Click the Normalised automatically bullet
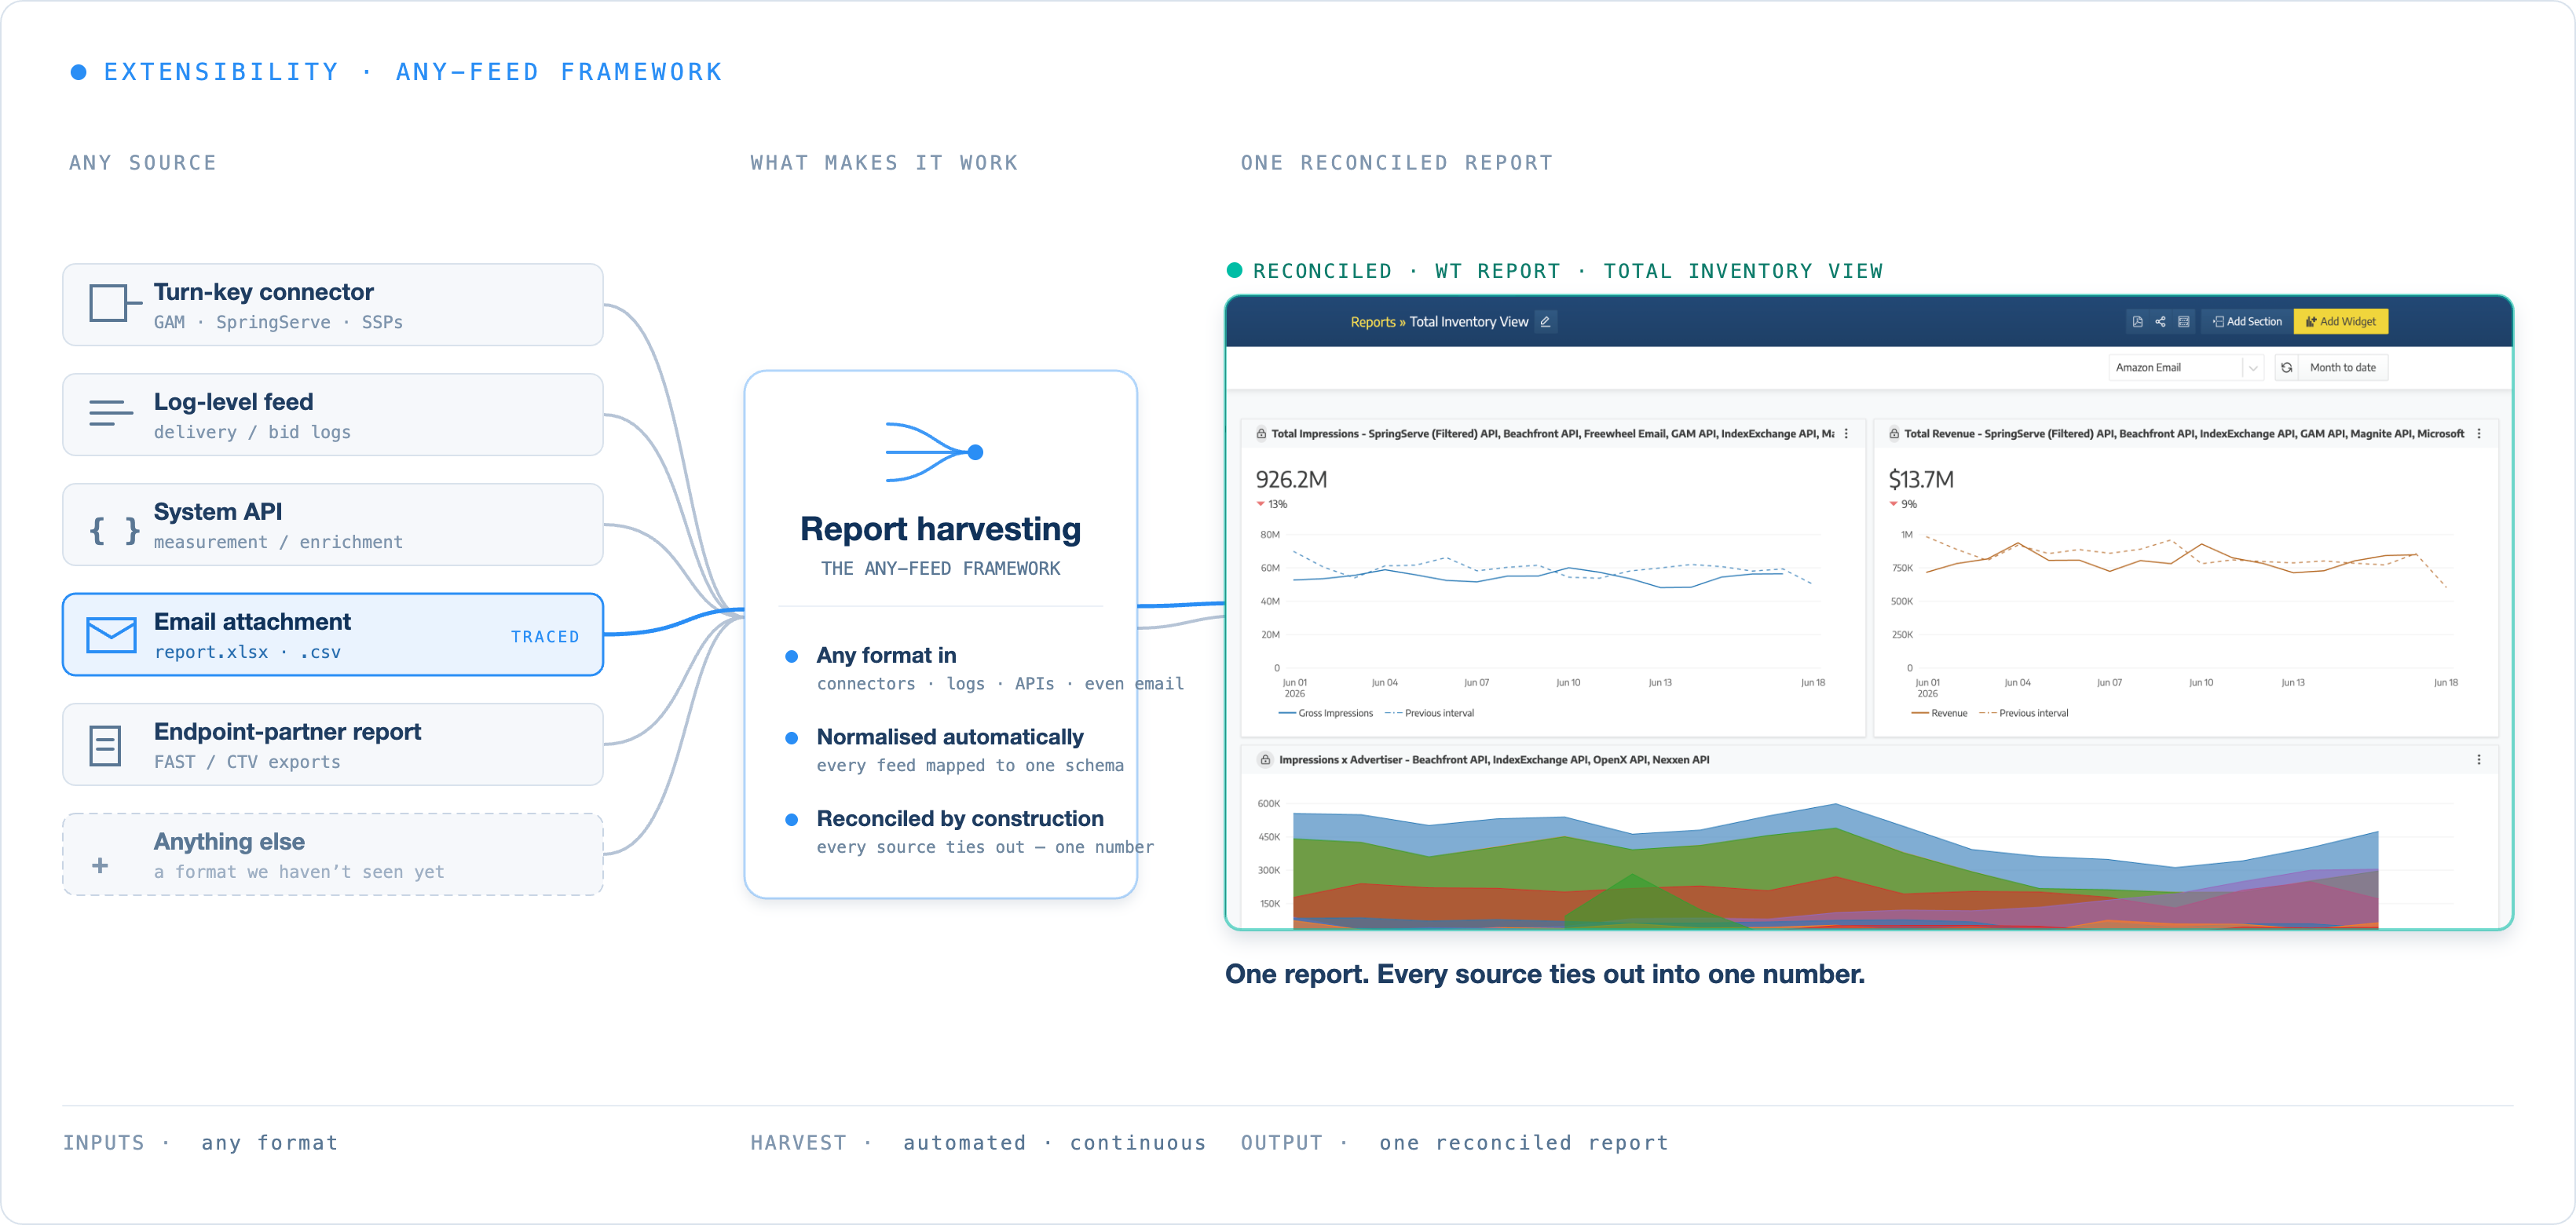The width and height of the screenshot is (2576, 1225). point(950,737)
